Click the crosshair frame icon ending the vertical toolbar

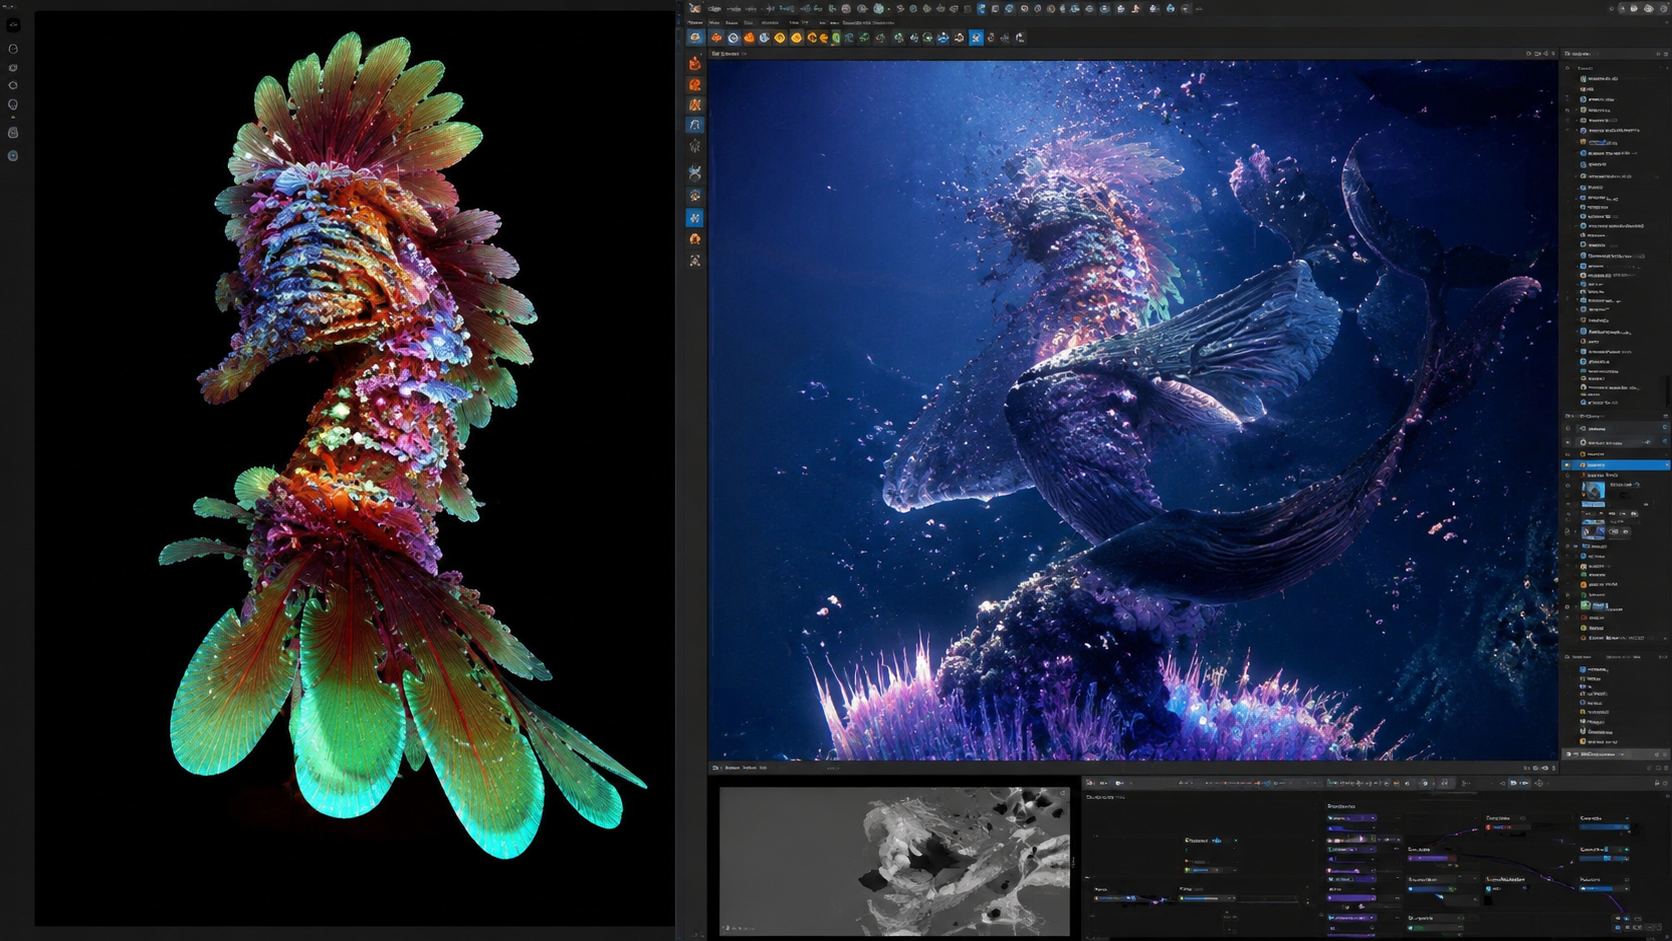coord(695,261)
